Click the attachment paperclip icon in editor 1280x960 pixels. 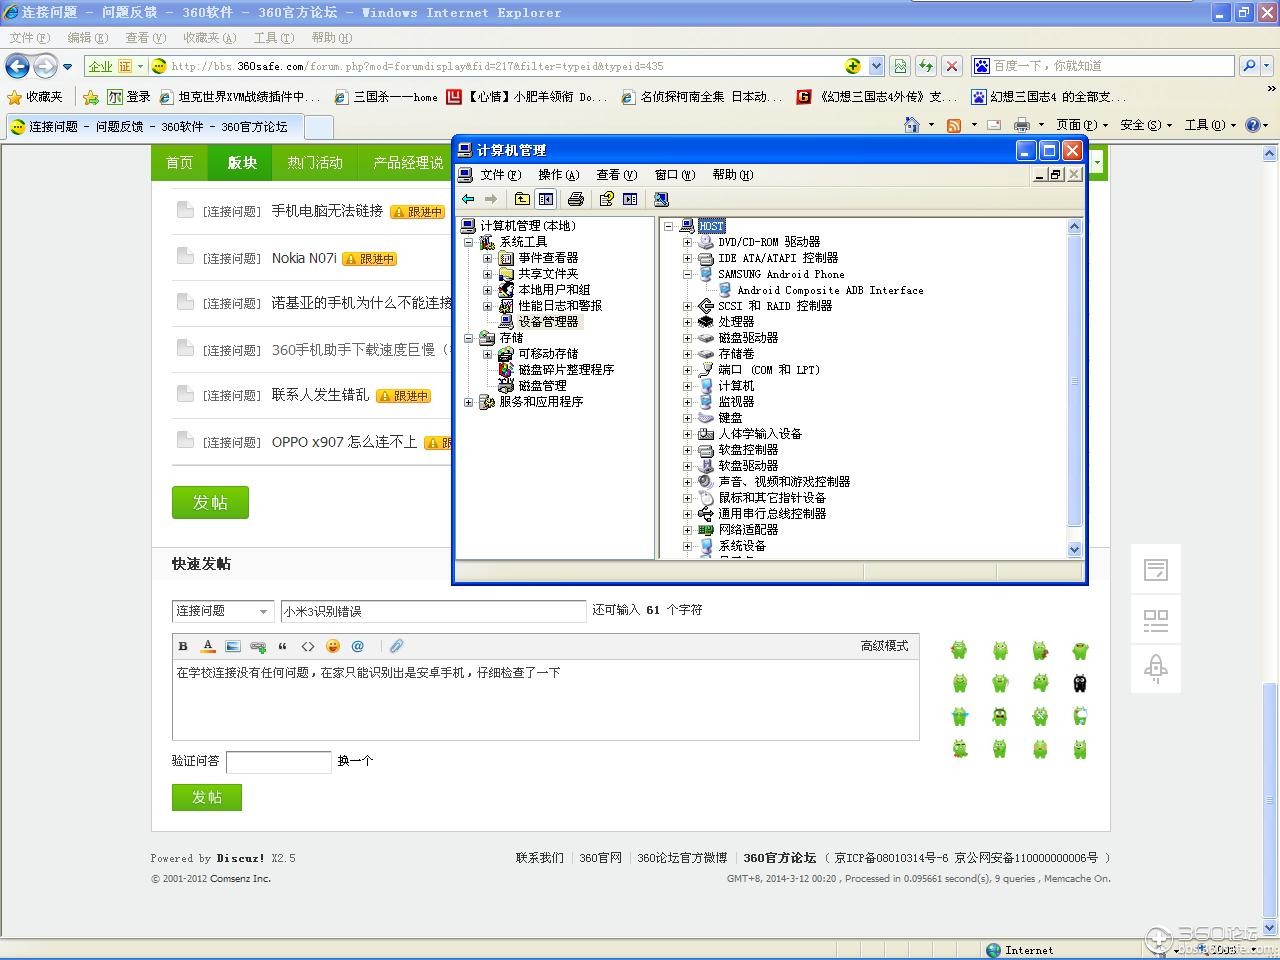point(397,646)
